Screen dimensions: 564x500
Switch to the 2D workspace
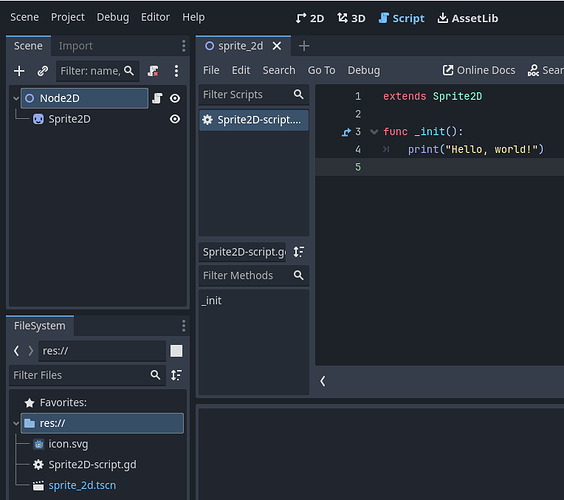[x=310, y=18]
